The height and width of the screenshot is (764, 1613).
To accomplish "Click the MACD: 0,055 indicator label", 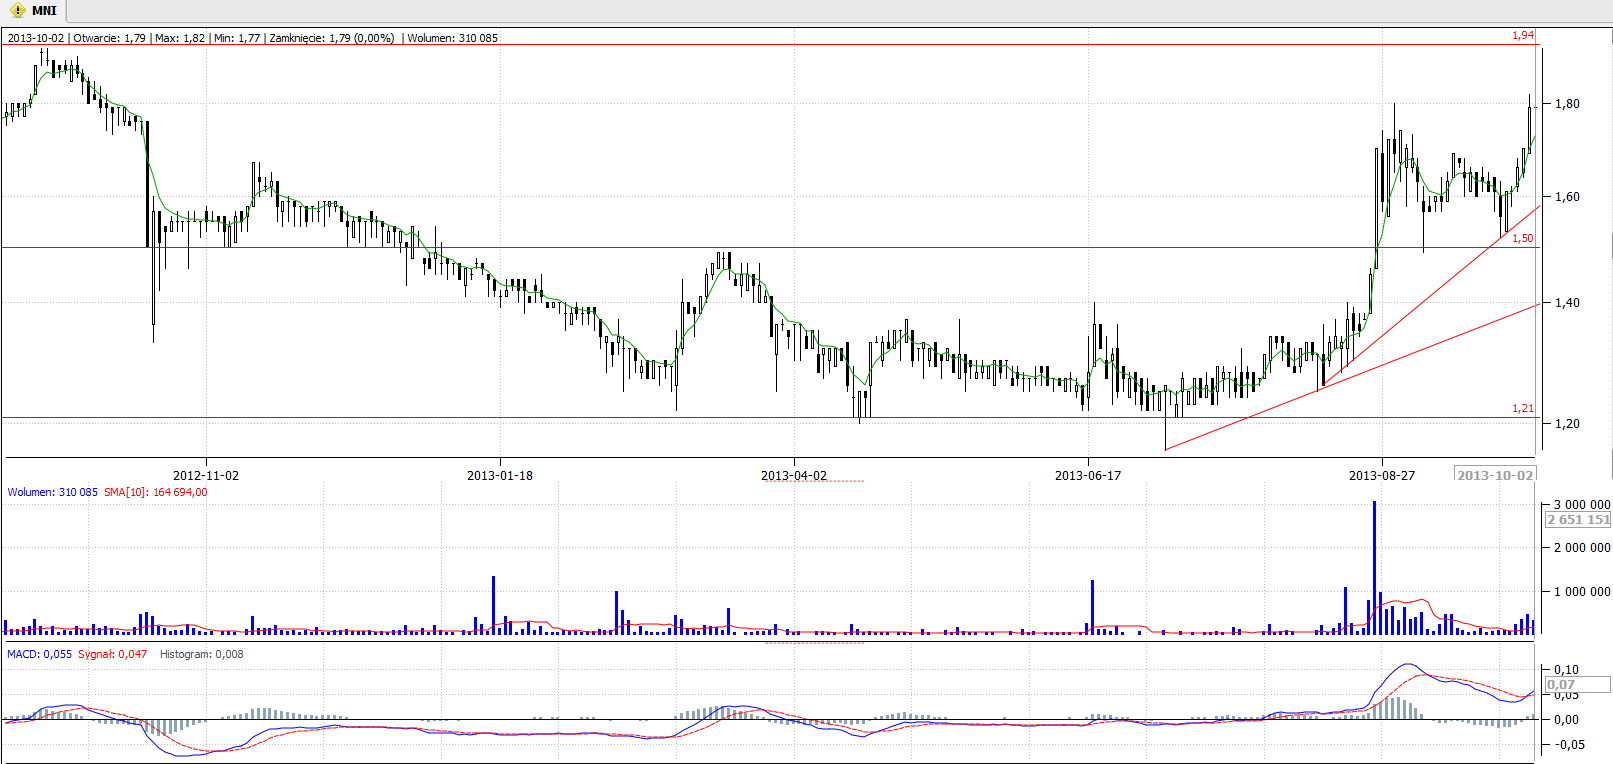I will [x=40, y=654].
